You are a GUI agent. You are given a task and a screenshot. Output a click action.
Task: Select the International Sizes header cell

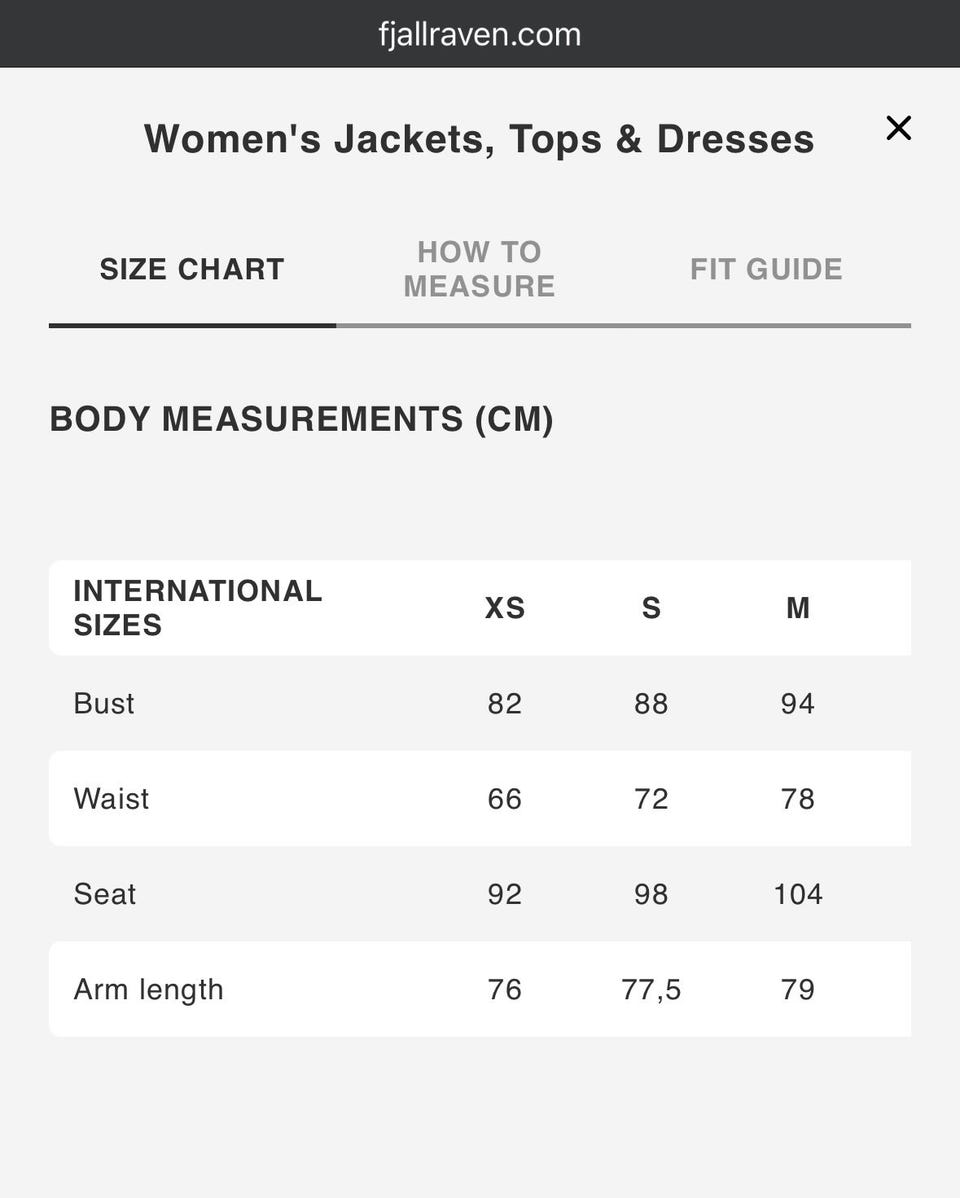pos(198,608)
